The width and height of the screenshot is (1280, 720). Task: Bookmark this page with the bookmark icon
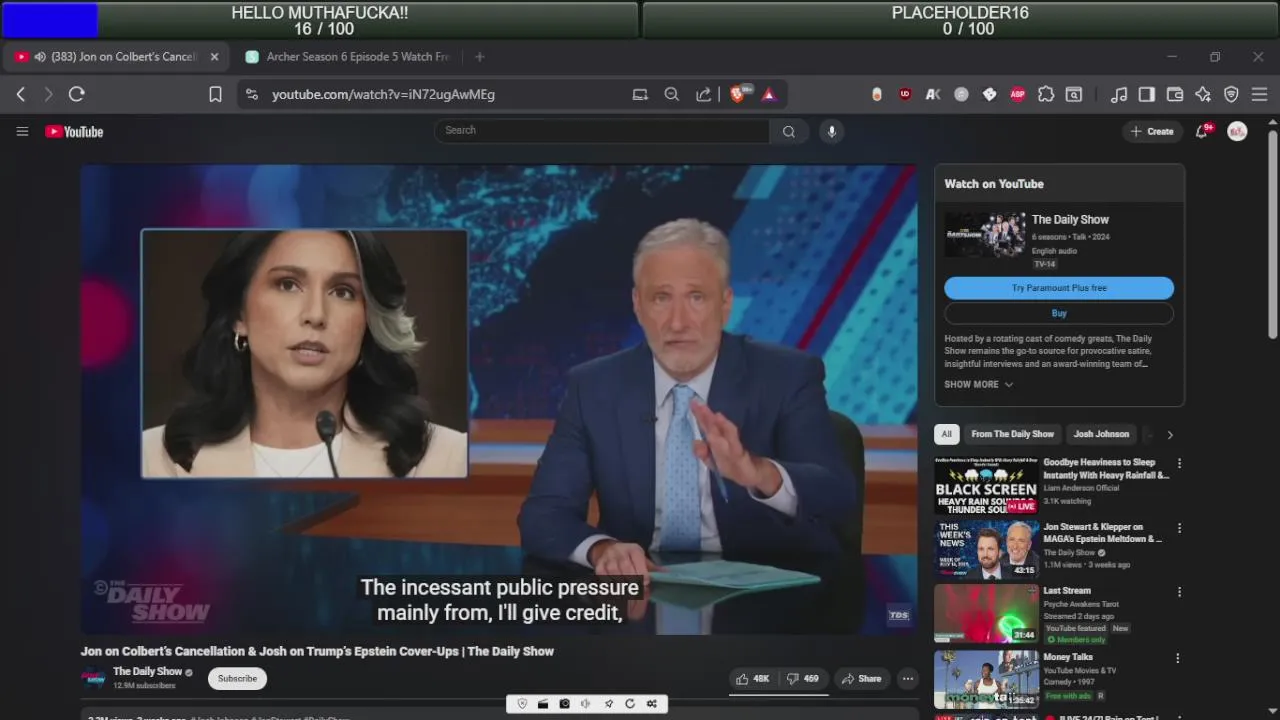[x=215, y=94]
